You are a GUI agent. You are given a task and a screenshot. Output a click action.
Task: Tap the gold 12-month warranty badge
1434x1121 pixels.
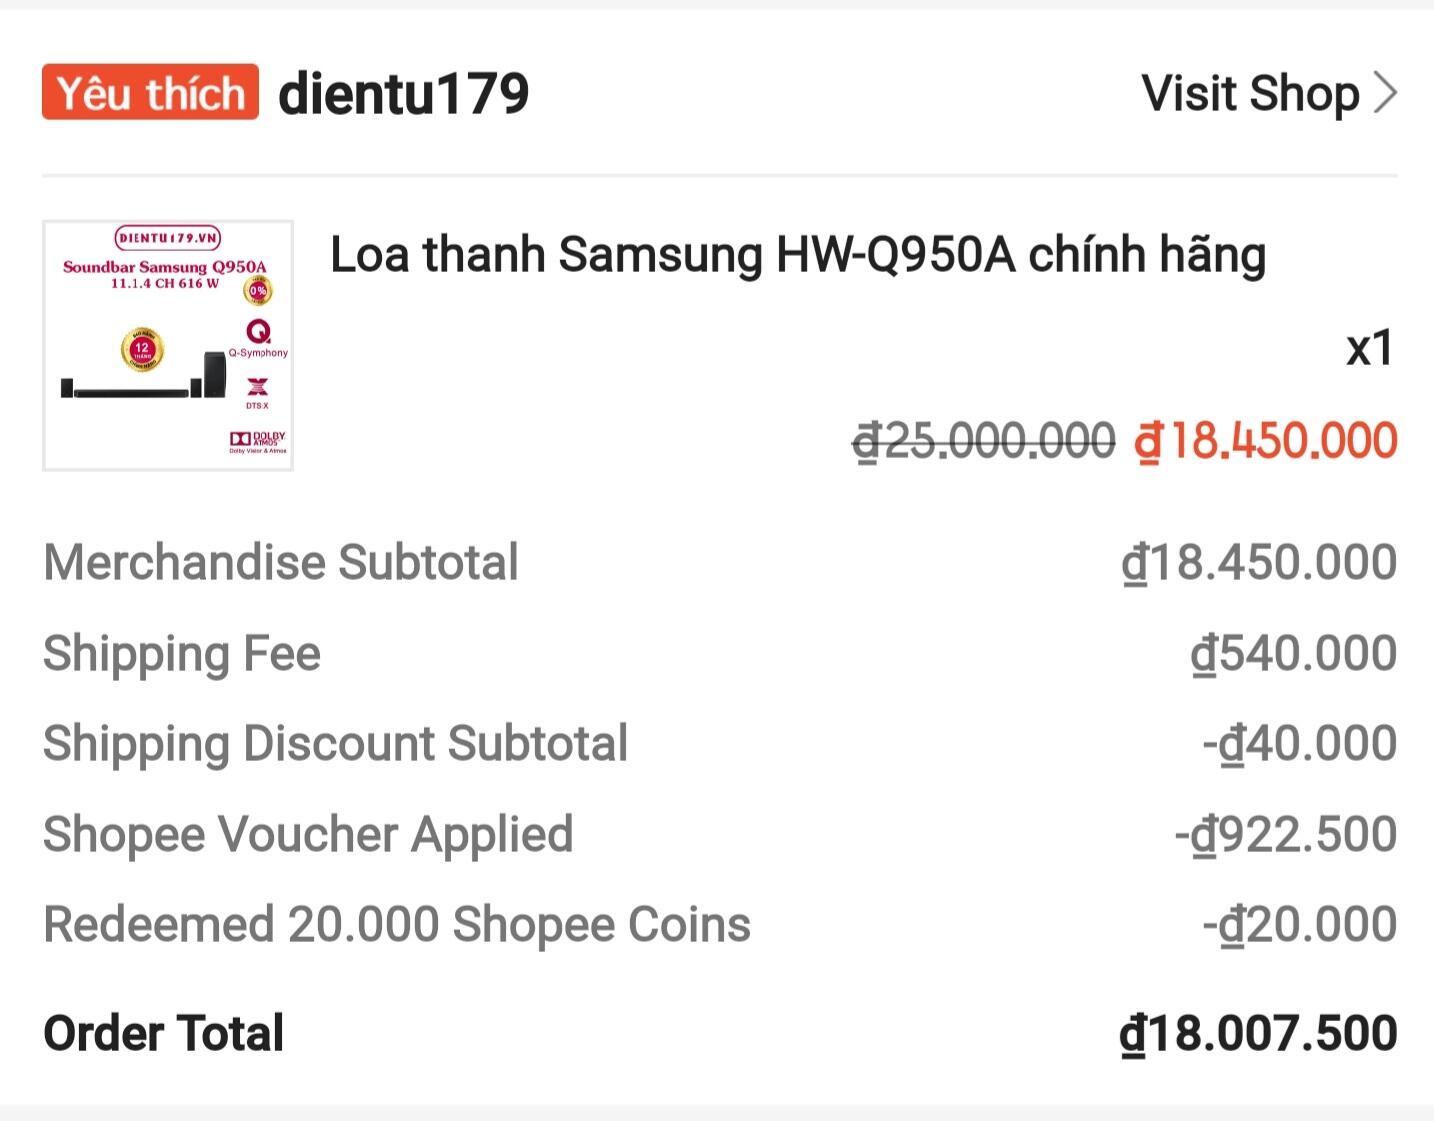[142, 350]
